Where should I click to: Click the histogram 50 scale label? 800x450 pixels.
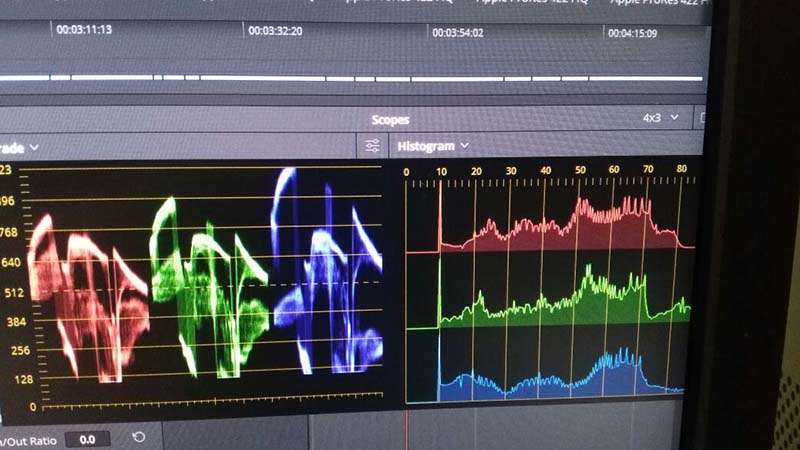[x=580, y=170]
